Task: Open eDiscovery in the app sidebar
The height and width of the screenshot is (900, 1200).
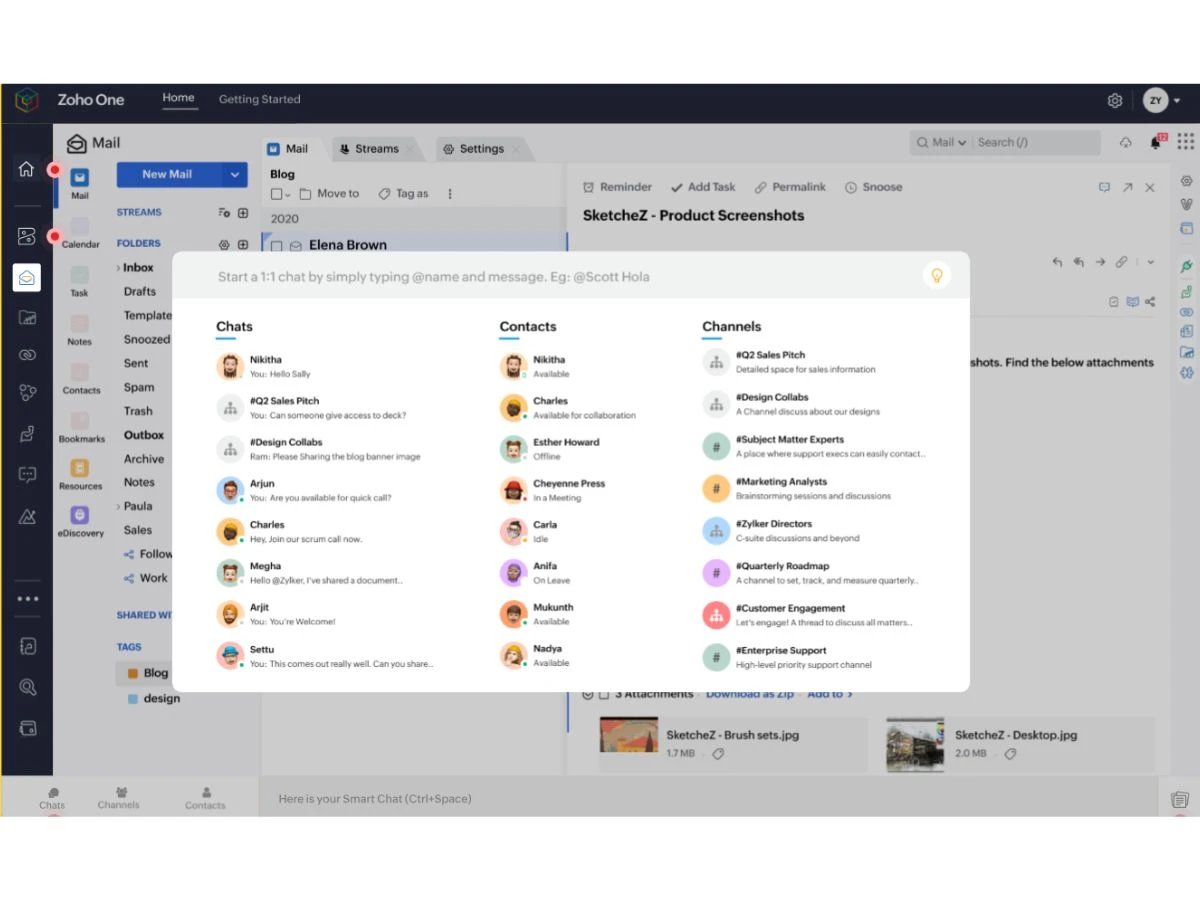Action: point(80,521)
